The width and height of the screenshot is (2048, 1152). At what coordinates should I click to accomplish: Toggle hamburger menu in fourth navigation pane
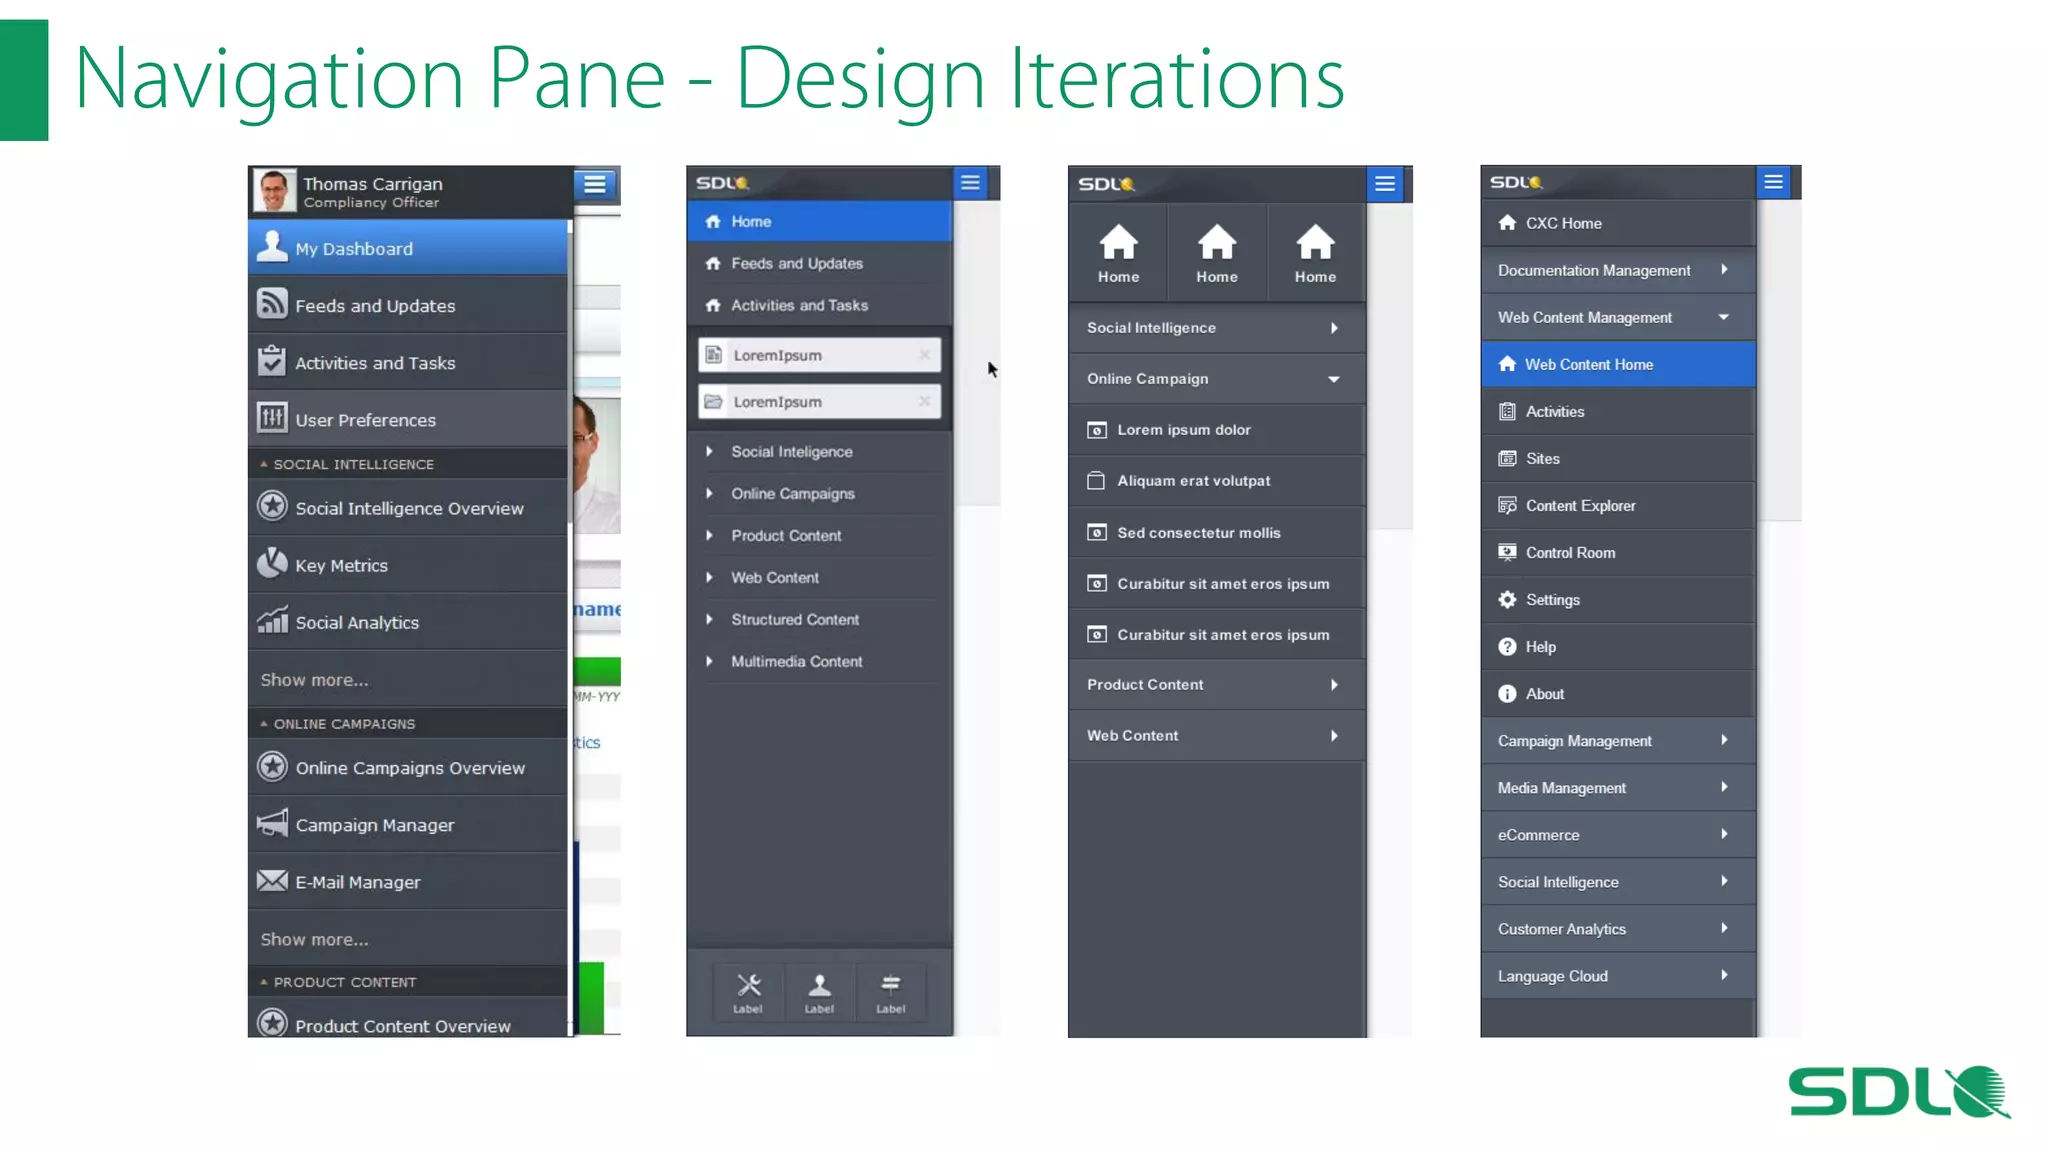[1773, 182]
